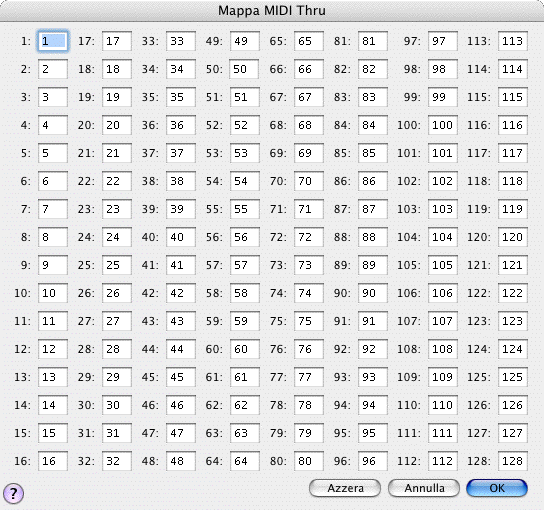Click the field for entry 60
This screenshot has height=510, width=544.
[245, 349]
